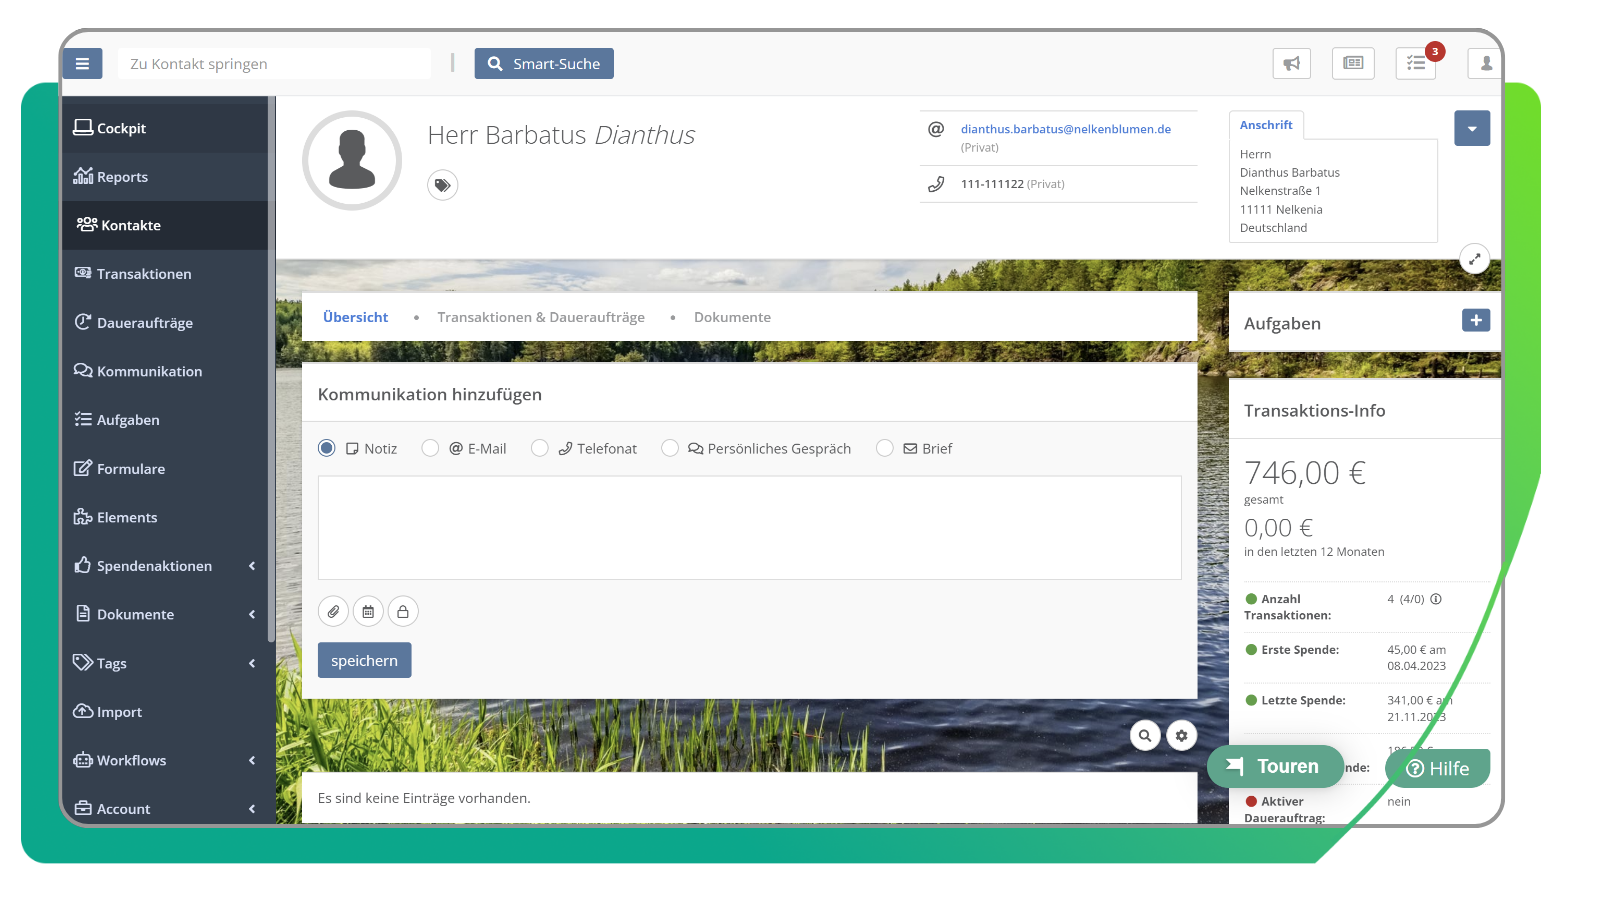Open the calendar icon below the note field
The width and height of the screenshot is (1600, 900).
pyautogui.click(x=368, y=611)
